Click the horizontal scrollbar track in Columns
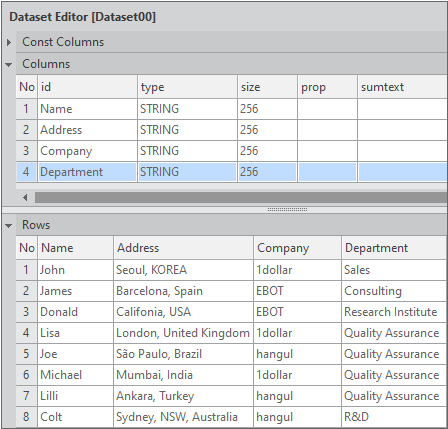448x429 pixels. coord(241,198)
